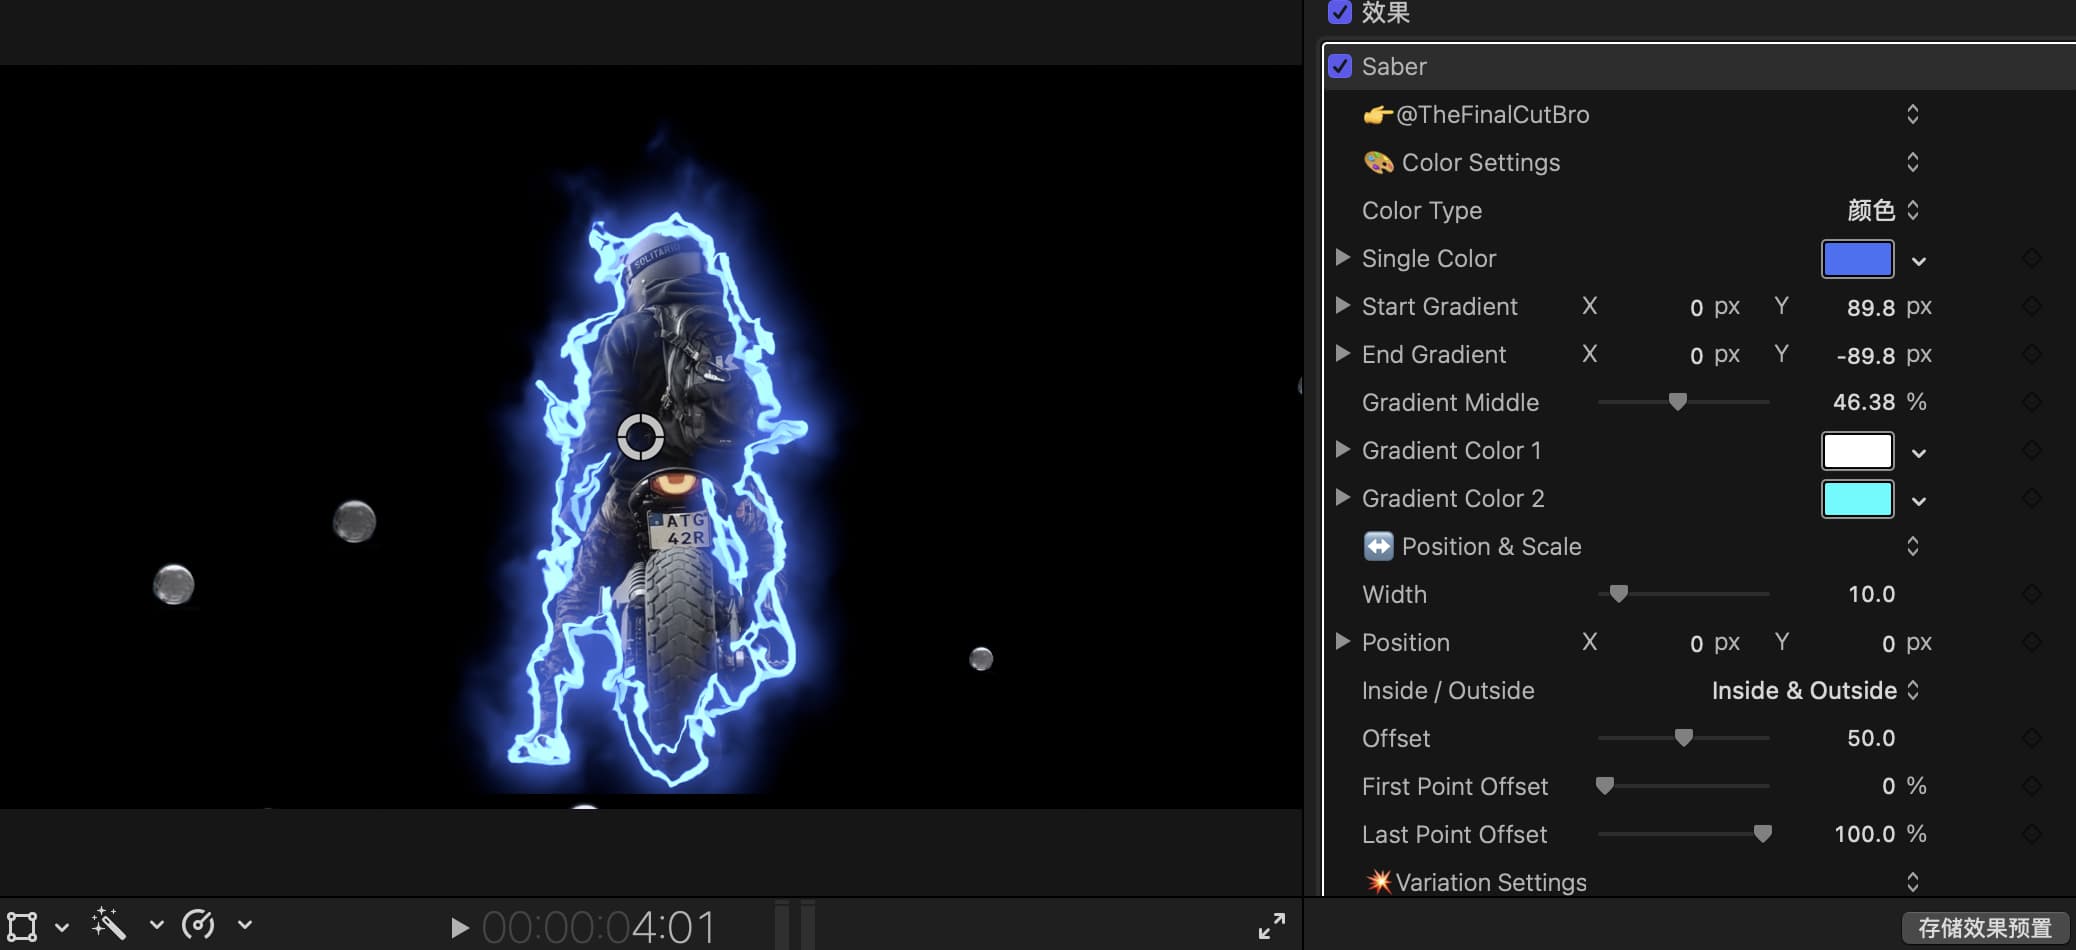2076x950 pixels.
Task: Click keyframe diamond on the Width row
Action: coord(2031,594)
